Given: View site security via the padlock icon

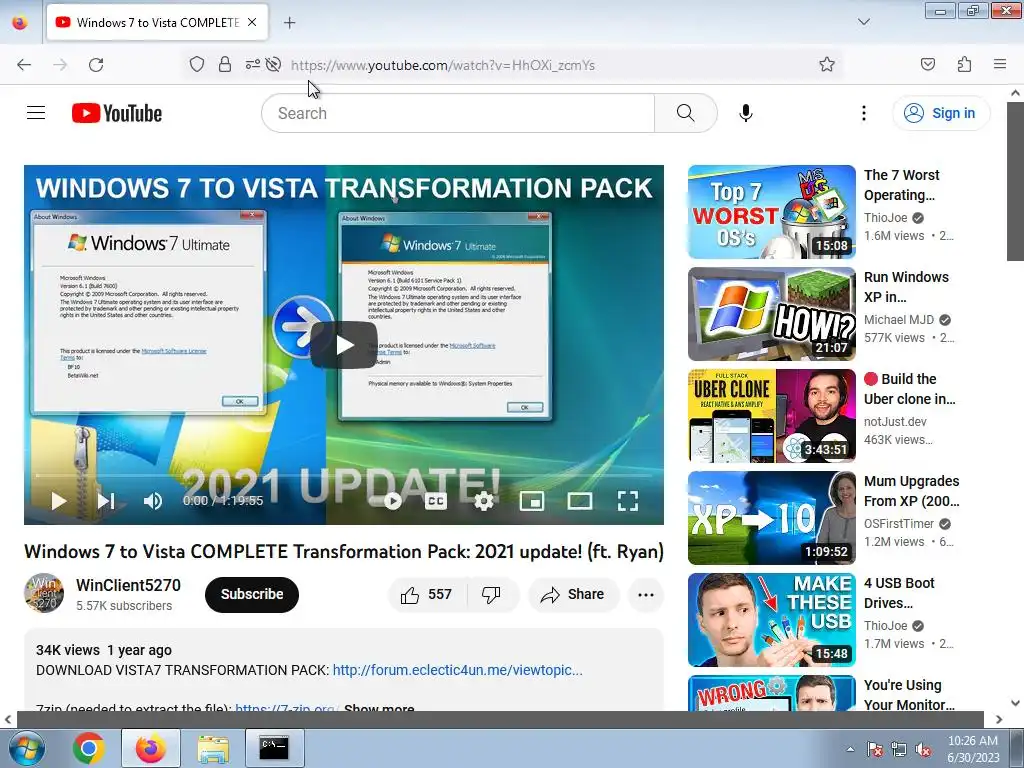Looking at the screenshot, I should coord(225,64).
